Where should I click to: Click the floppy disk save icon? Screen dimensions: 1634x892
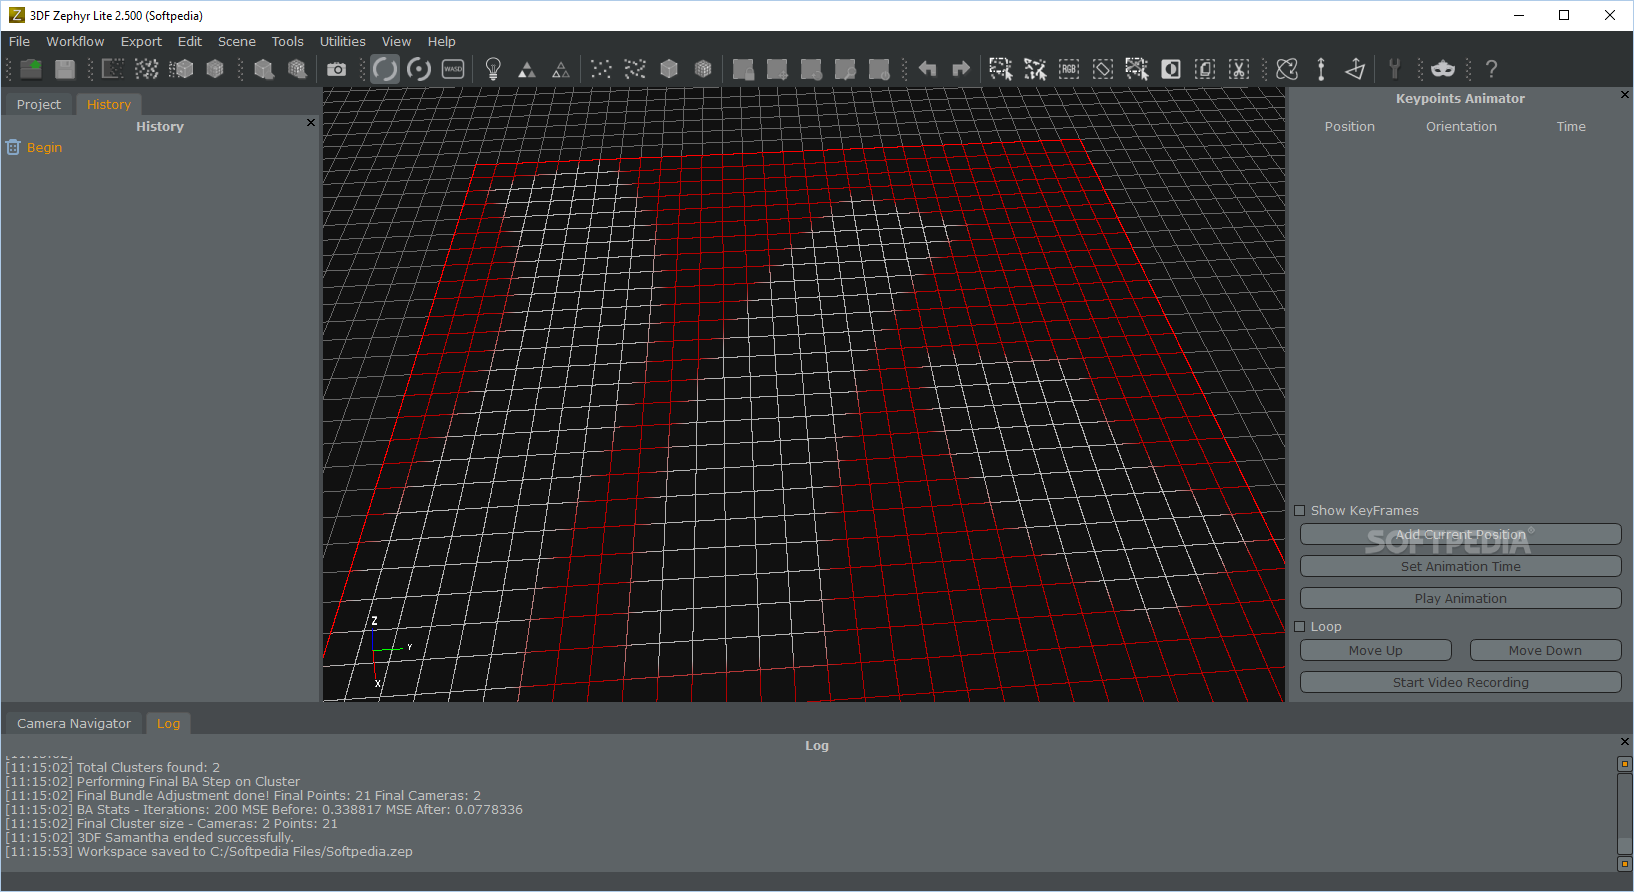point(65,69)
